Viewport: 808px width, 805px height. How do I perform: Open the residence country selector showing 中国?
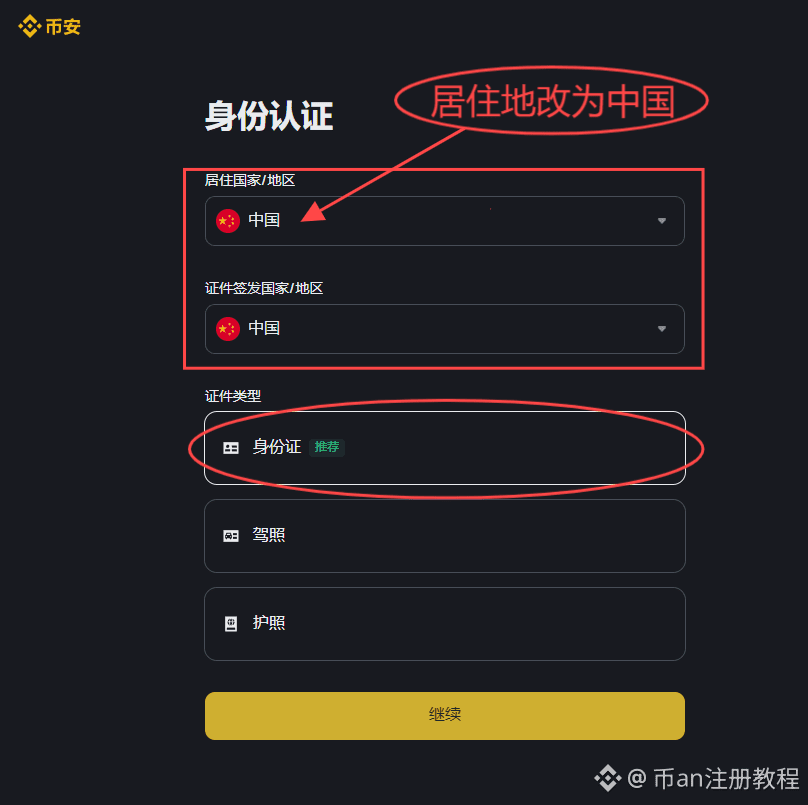445,221
